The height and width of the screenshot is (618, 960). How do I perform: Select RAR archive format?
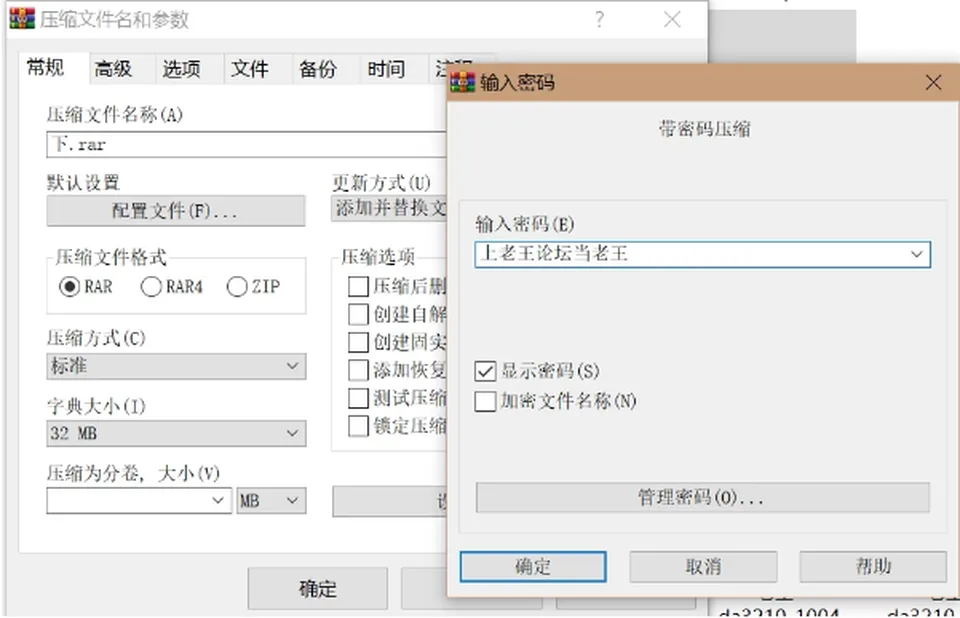69,286
